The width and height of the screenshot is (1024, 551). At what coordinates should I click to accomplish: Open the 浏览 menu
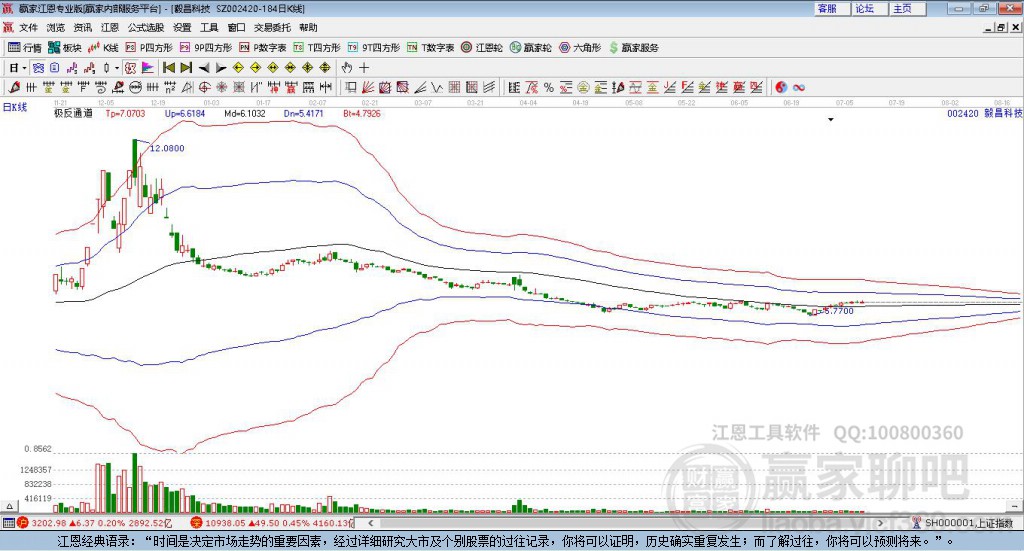(x=56, y=27)
